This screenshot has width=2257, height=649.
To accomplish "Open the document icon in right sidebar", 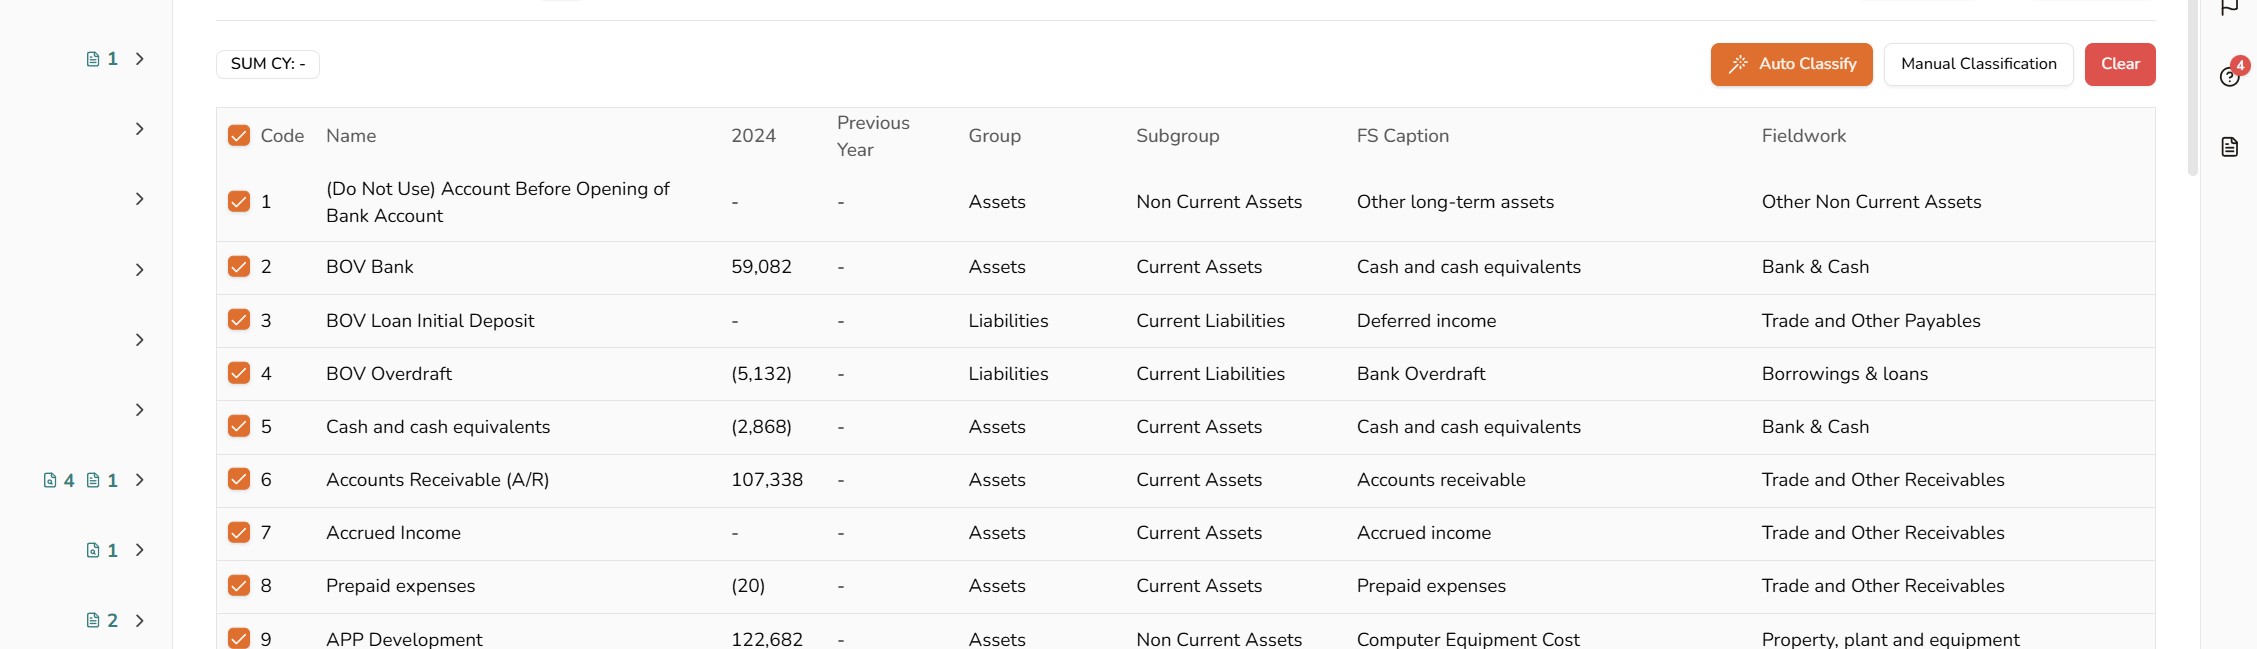I will [x=2229, y=147].
